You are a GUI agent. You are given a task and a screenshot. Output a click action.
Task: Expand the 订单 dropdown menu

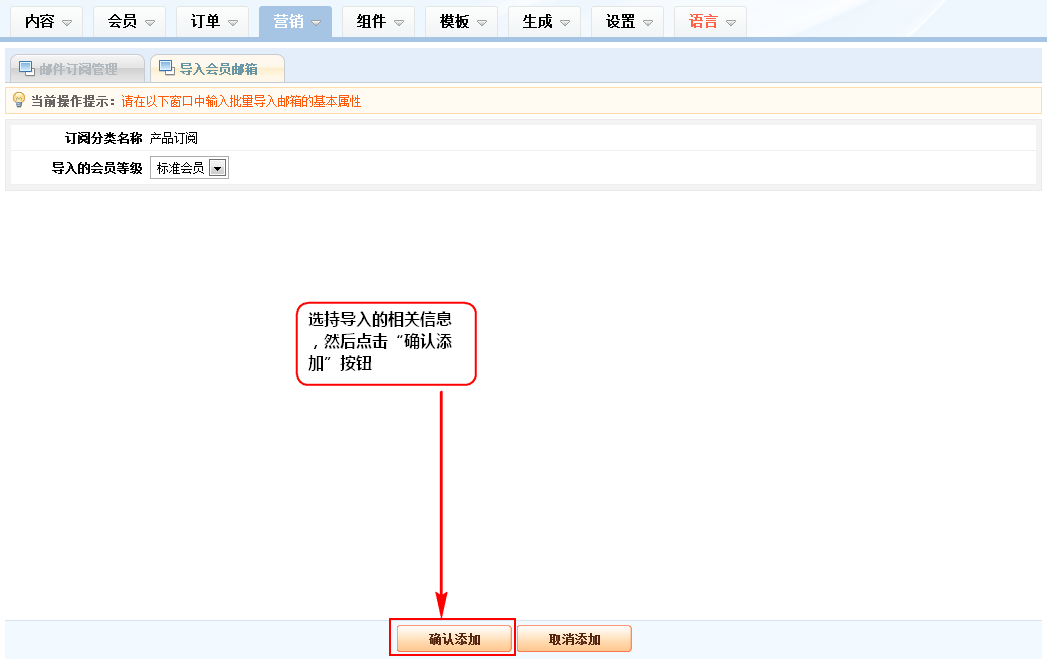[x=213, y=21]
